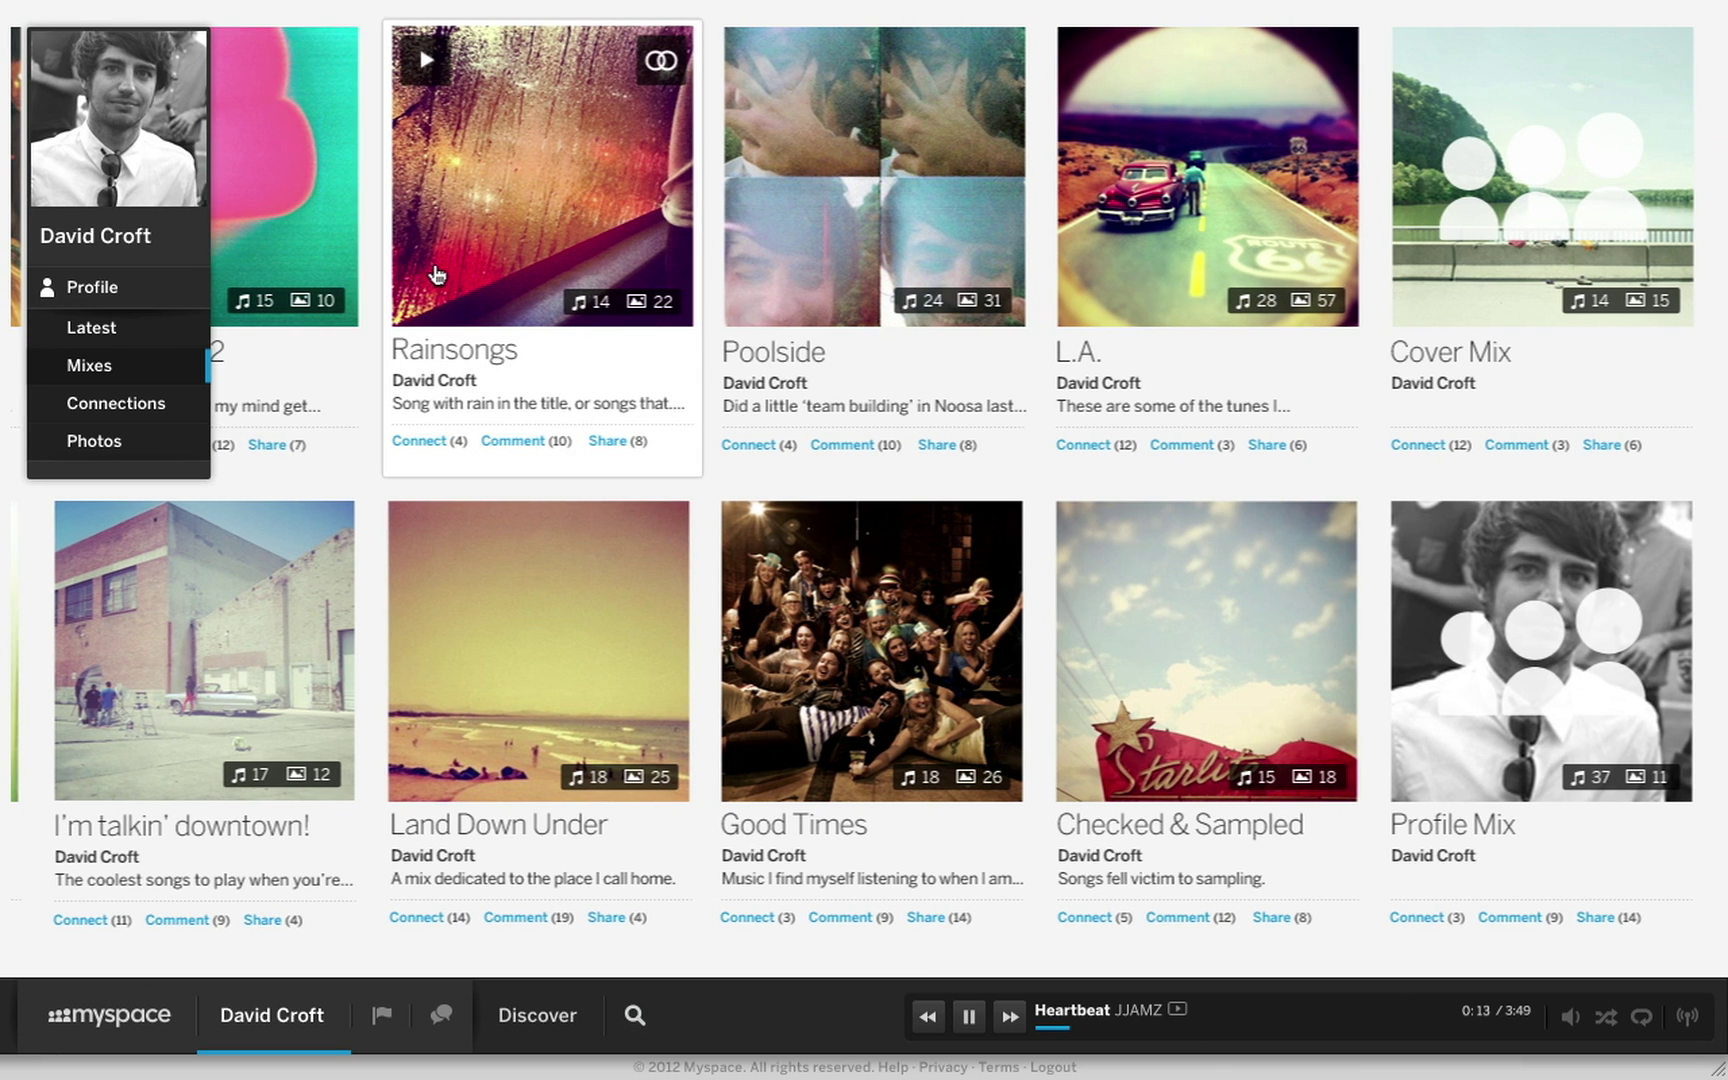The height and width of the screenshot is (1080, 1728).
Task: Skip to the next track
Action: pos(1010,1017)
